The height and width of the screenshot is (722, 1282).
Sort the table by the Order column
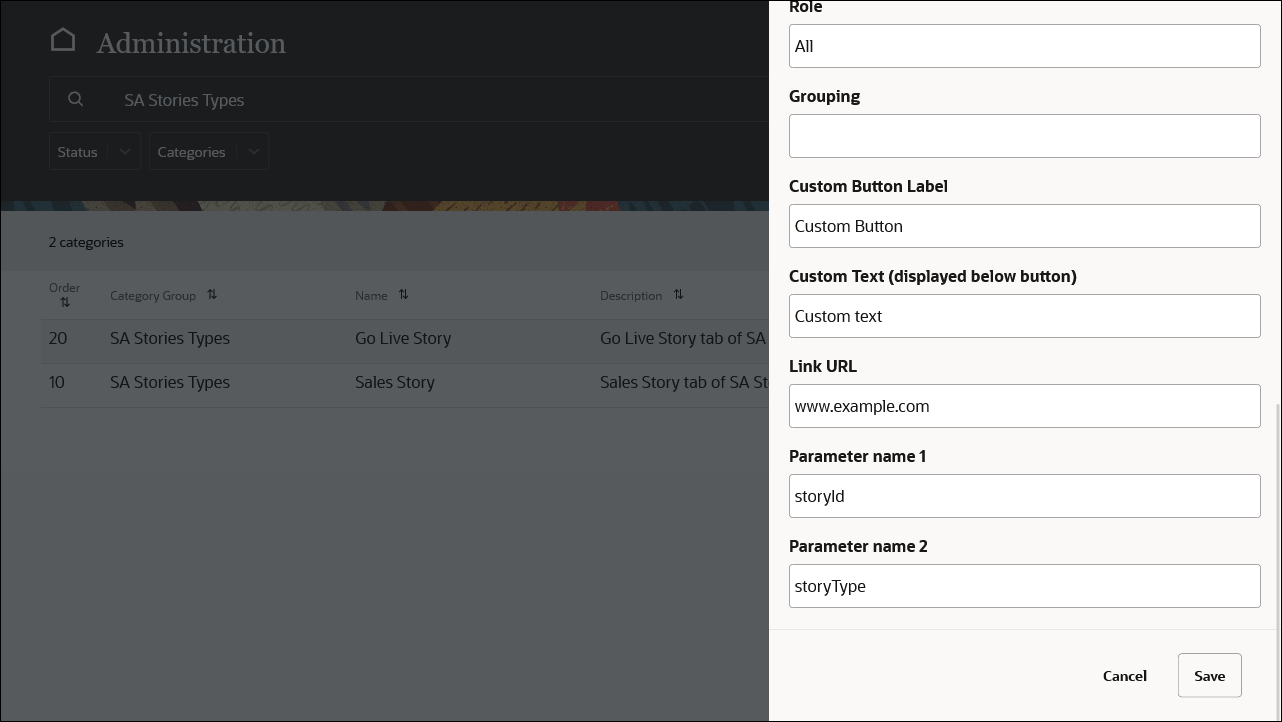(x=64, y=301)
